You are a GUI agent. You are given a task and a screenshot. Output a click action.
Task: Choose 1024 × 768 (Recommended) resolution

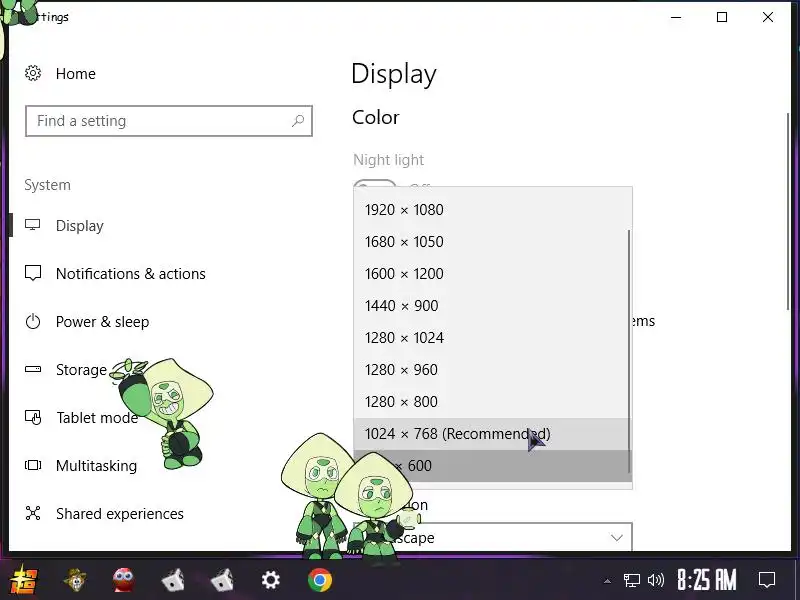coord(492,434)
